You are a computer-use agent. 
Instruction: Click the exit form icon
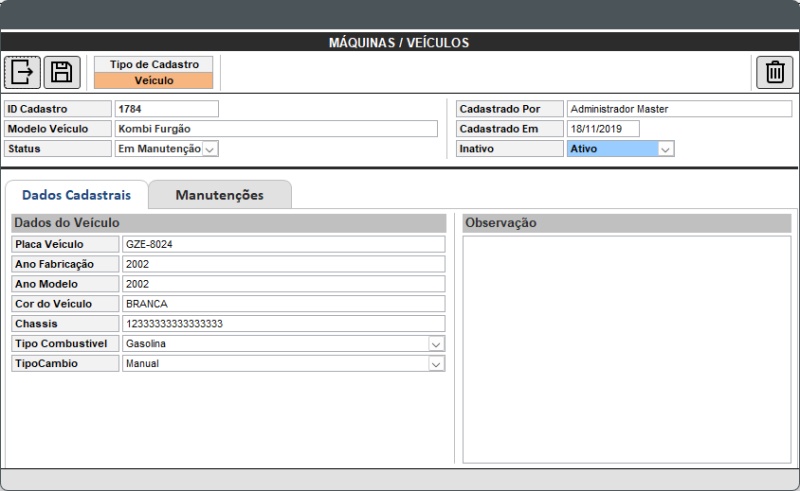point(21,72)
